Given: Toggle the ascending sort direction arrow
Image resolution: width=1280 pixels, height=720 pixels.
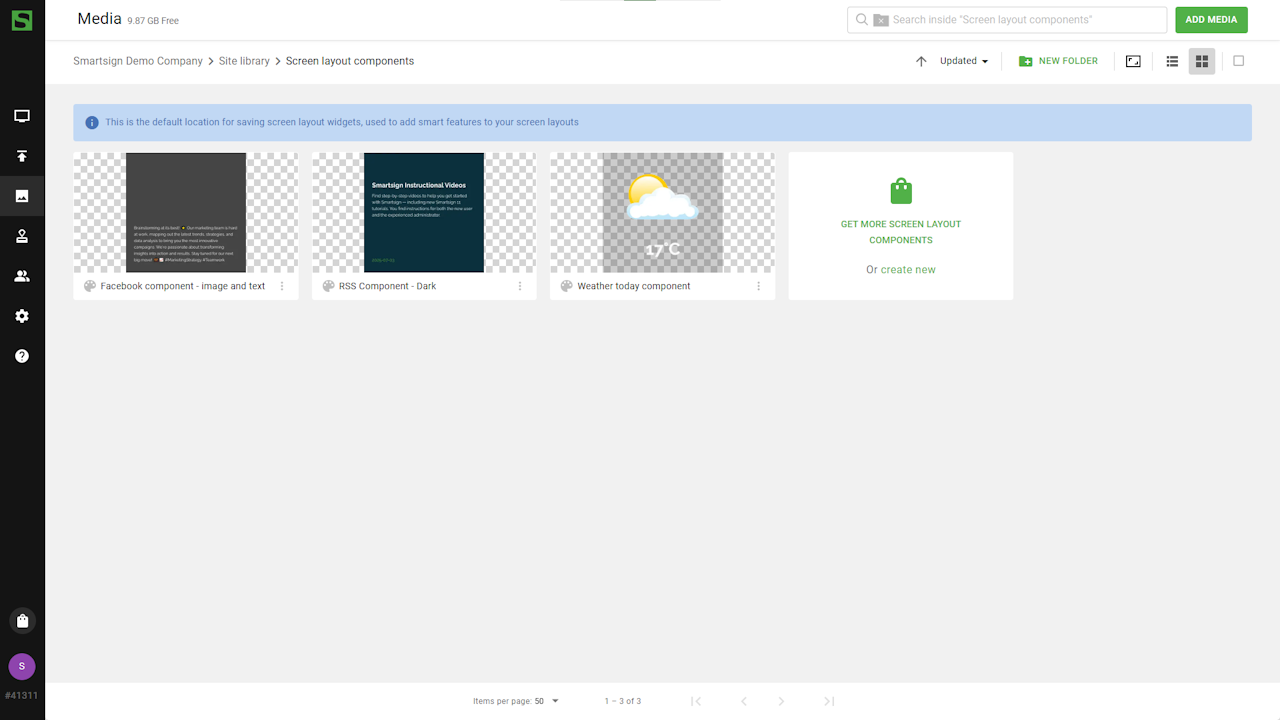Looking at the screenshot, I should (x=921, y=61).
